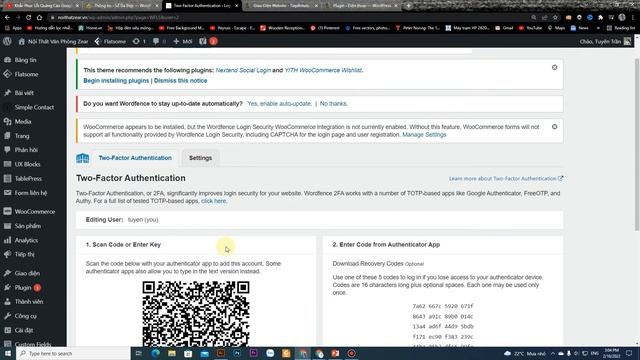This screenshot has height=360, width=640.
Task: Dismiss the WooCommerce integration notice icon
Action: click(554, 127)
